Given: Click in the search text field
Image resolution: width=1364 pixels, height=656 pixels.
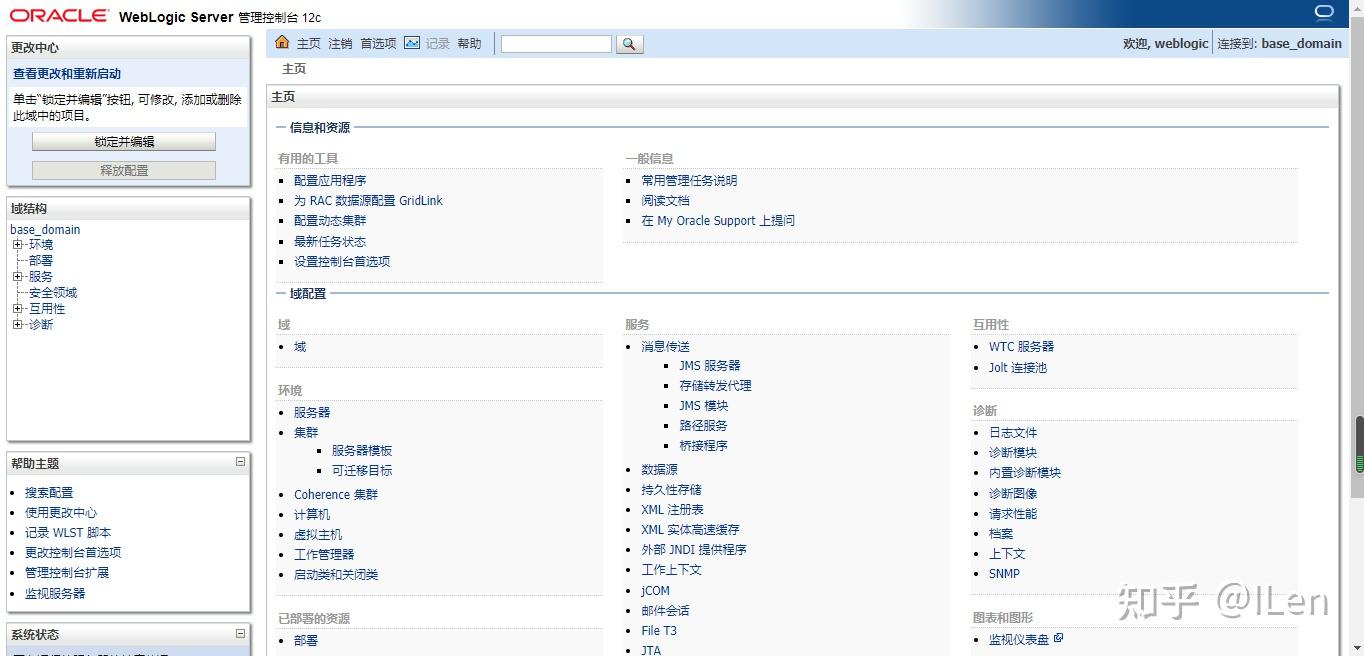Looking at the screenshot, I should click(556, 44).
